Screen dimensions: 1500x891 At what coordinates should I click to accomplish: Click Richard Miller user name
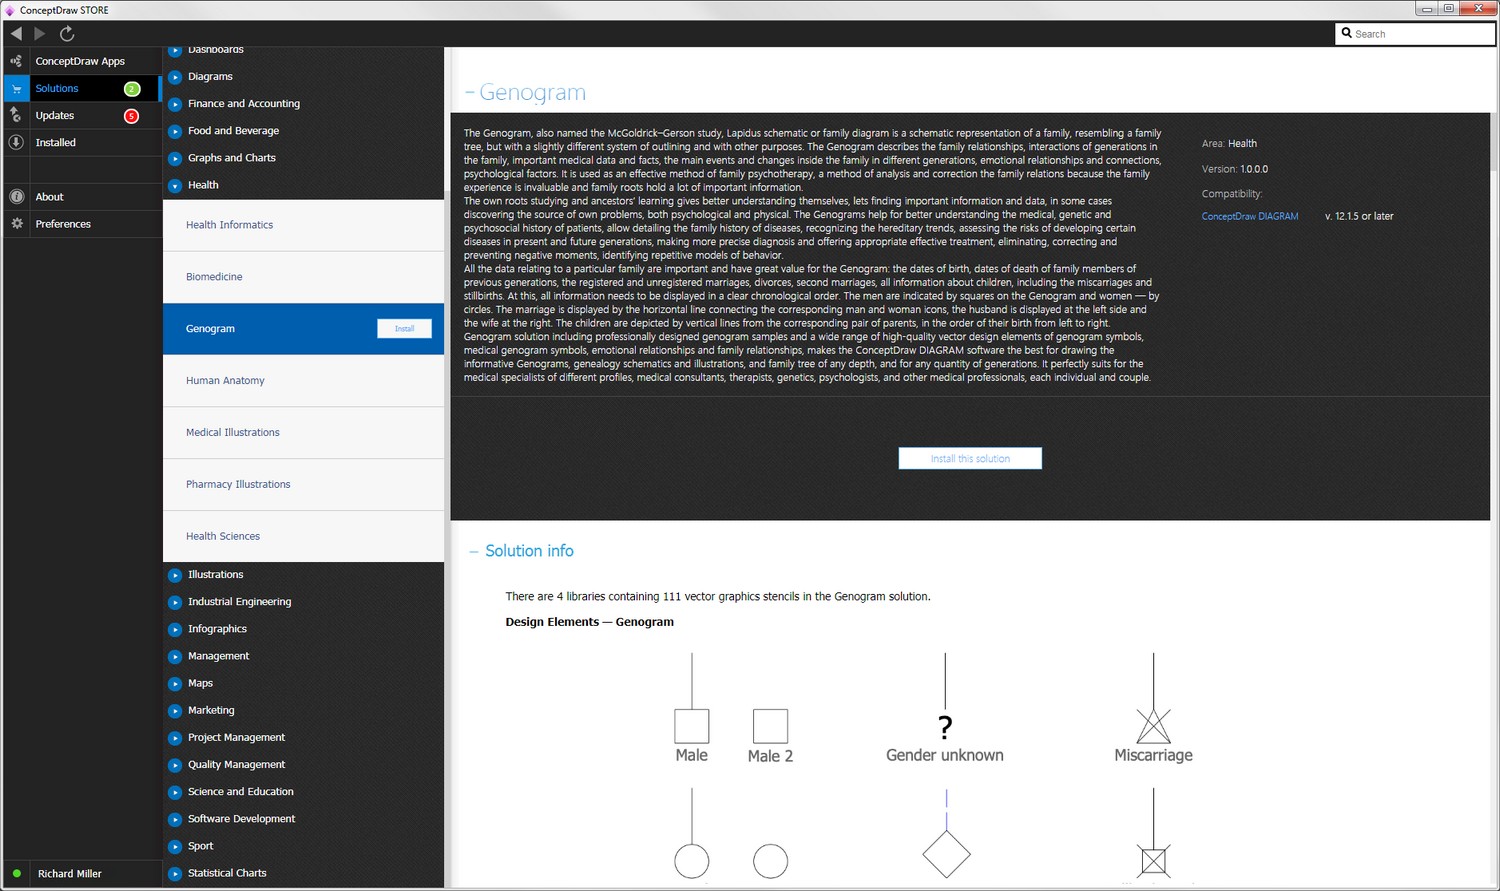click(70, 873)
